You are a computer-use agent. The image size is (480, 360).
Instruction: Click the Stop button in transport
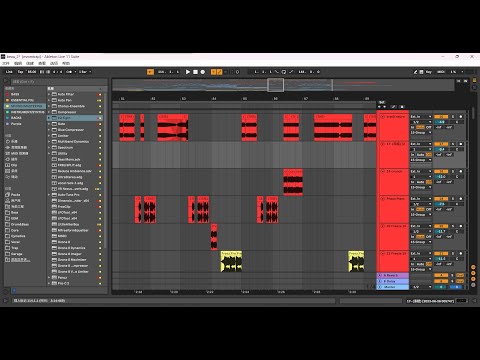pos(195,72)
